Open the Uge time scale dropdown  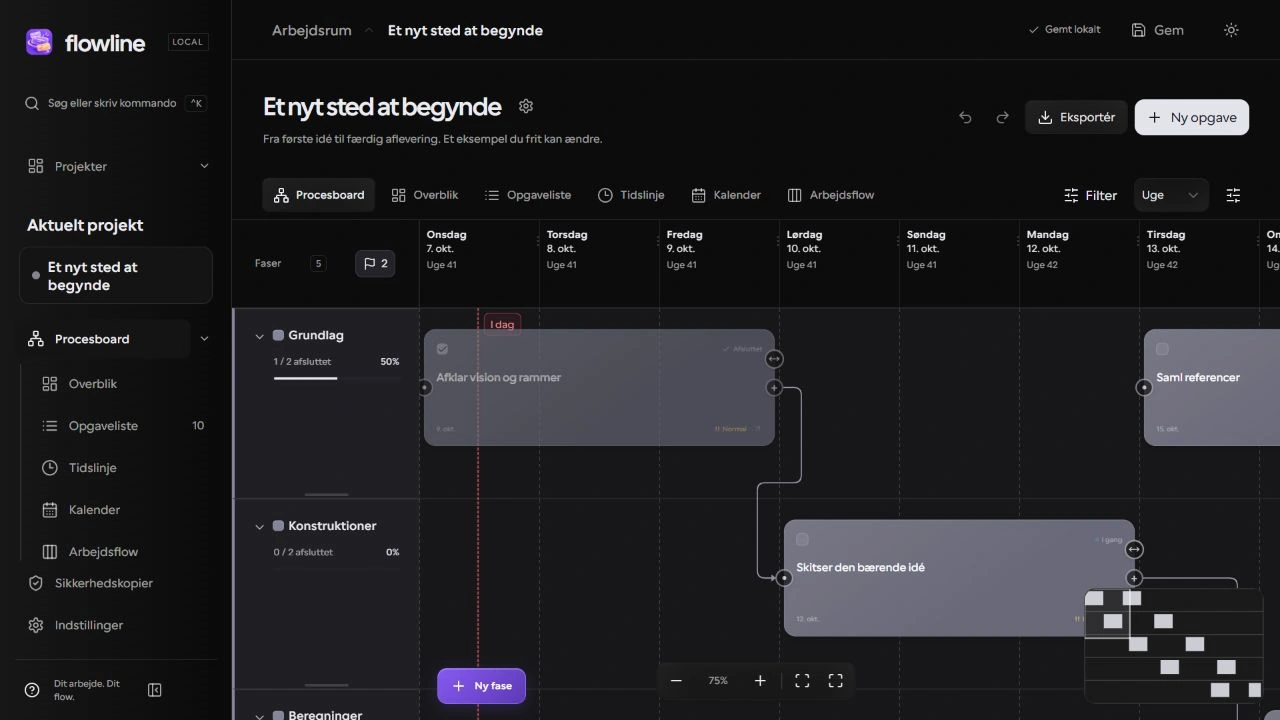coord(1171,195)
